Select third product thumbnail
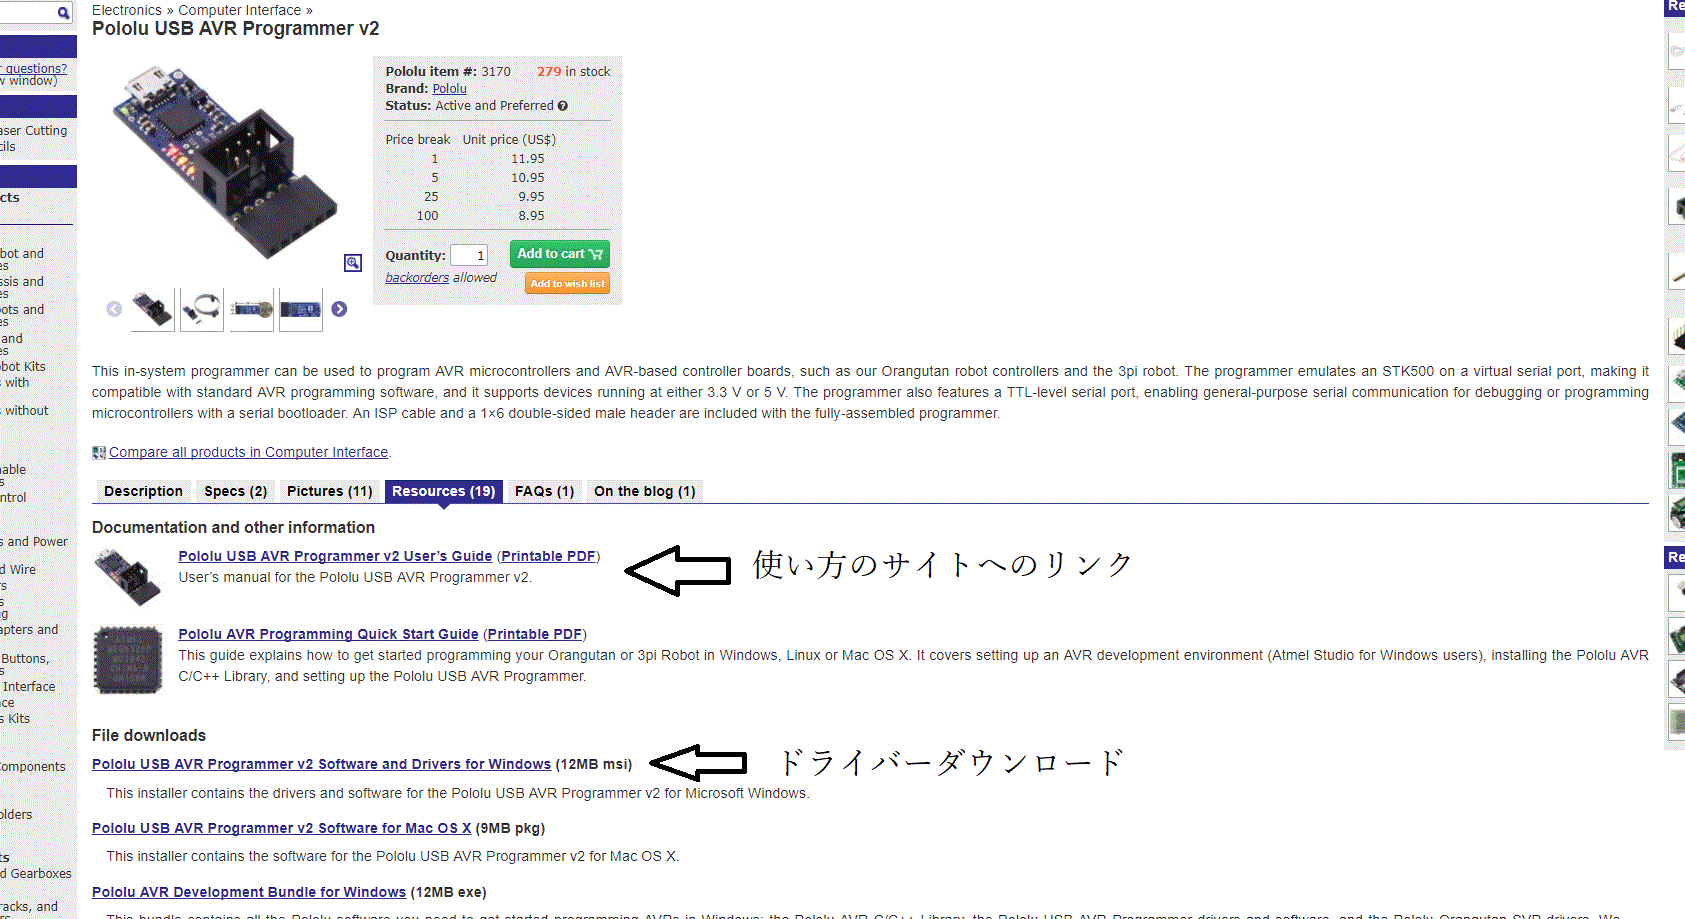This screenshot has width=1685, height=919. click(x=252, y=309)
